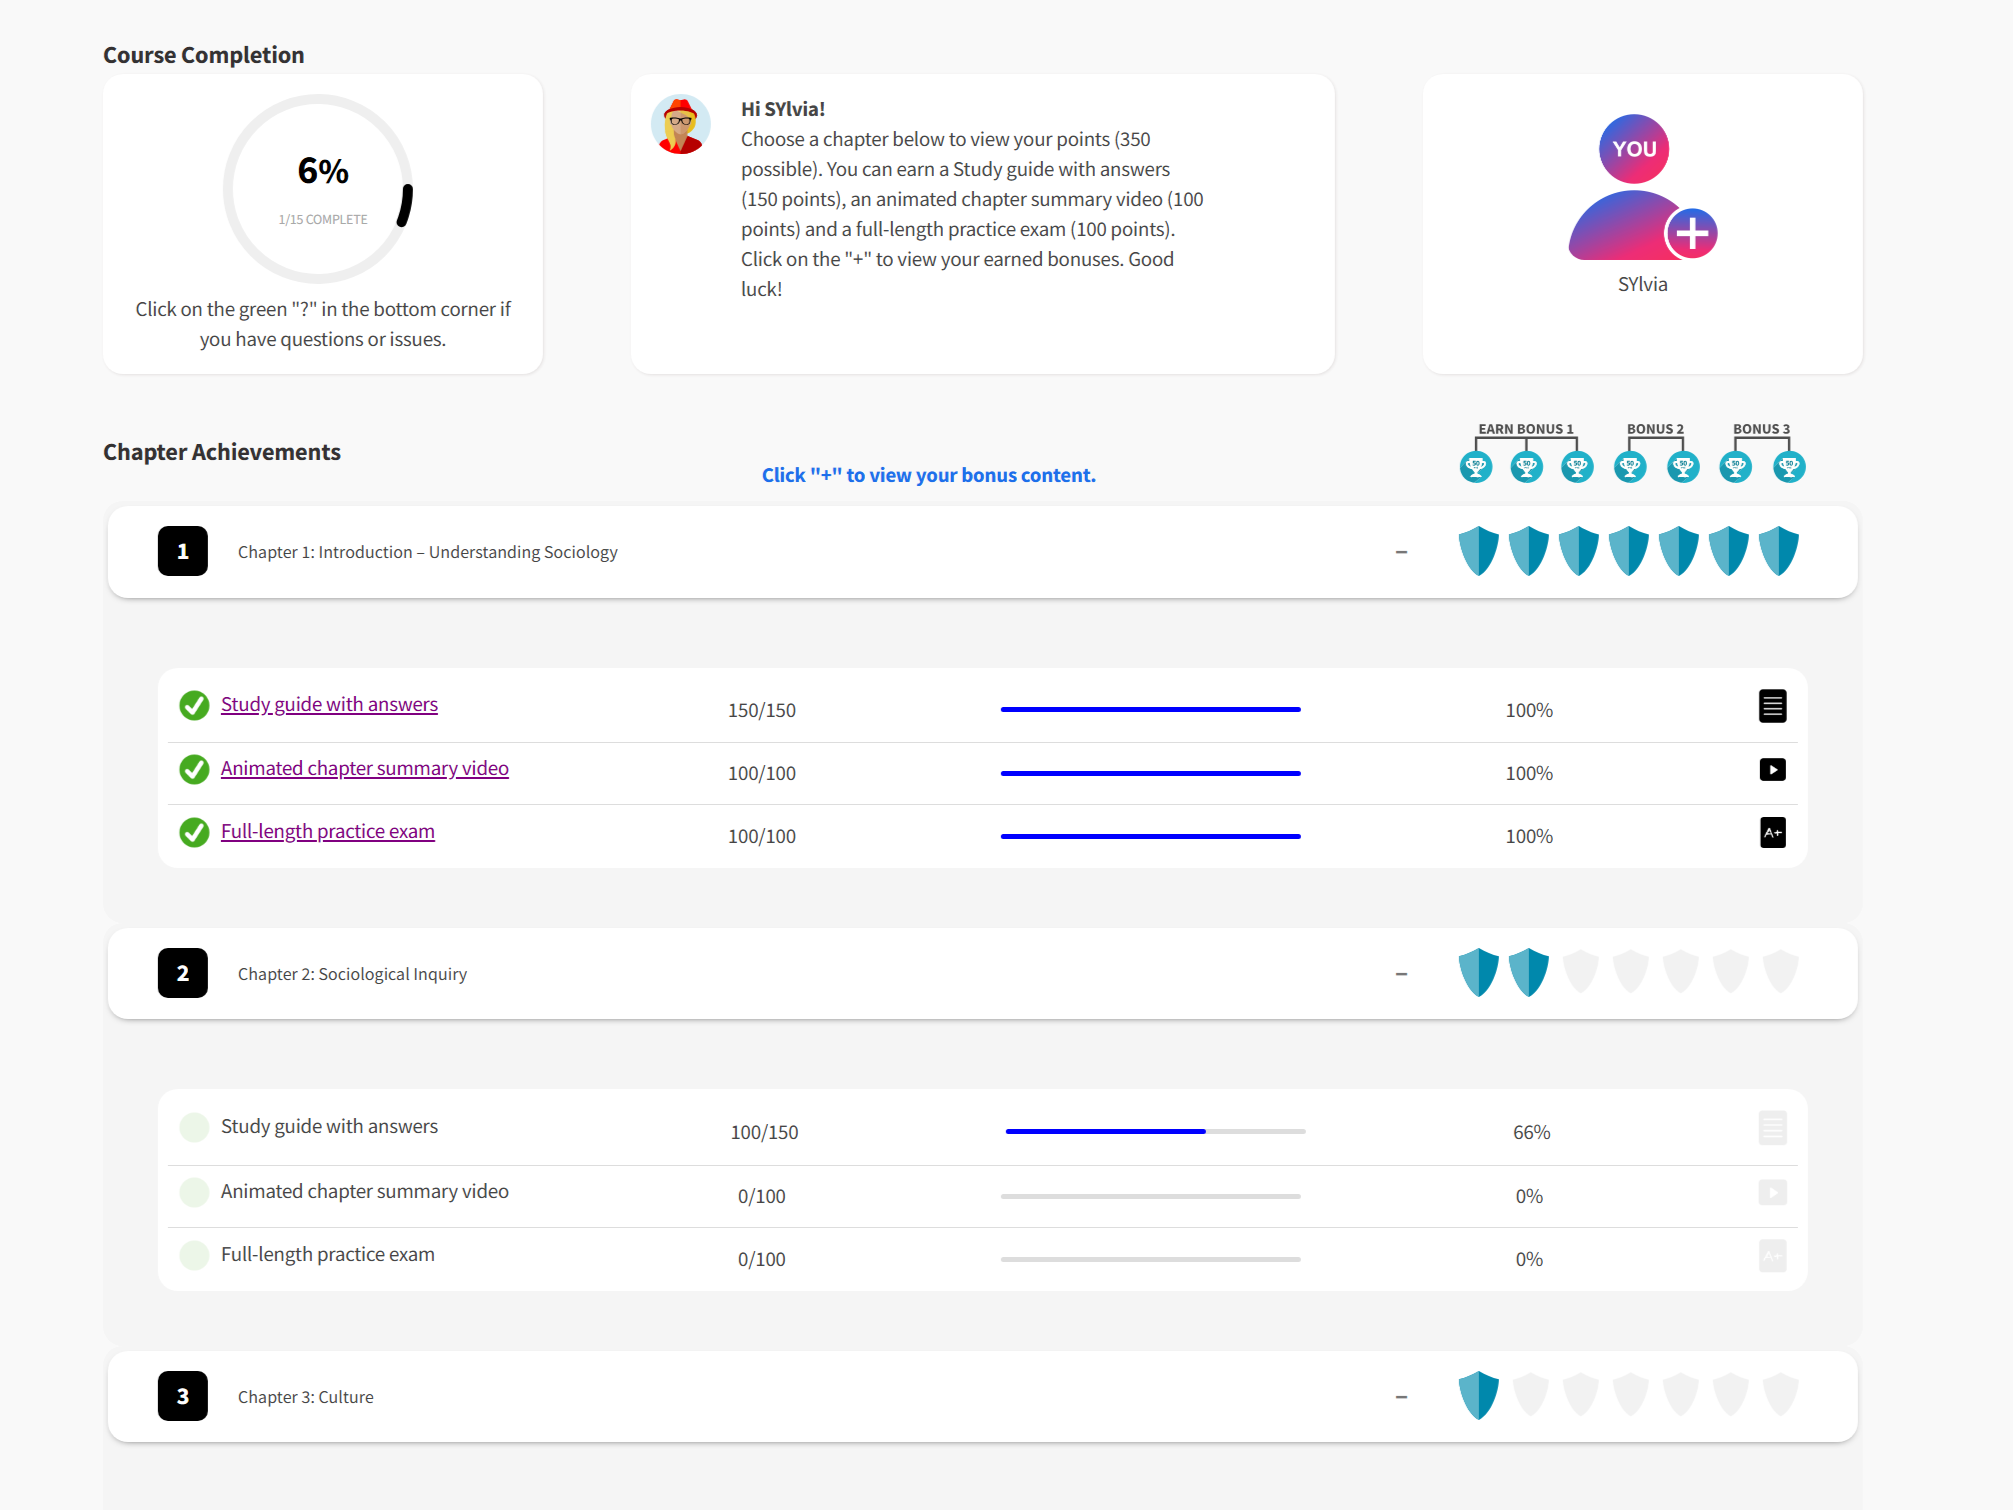Click Chapter 3: Culture title
The height and width of the screenshot is (1510, 2013).
306,1397
